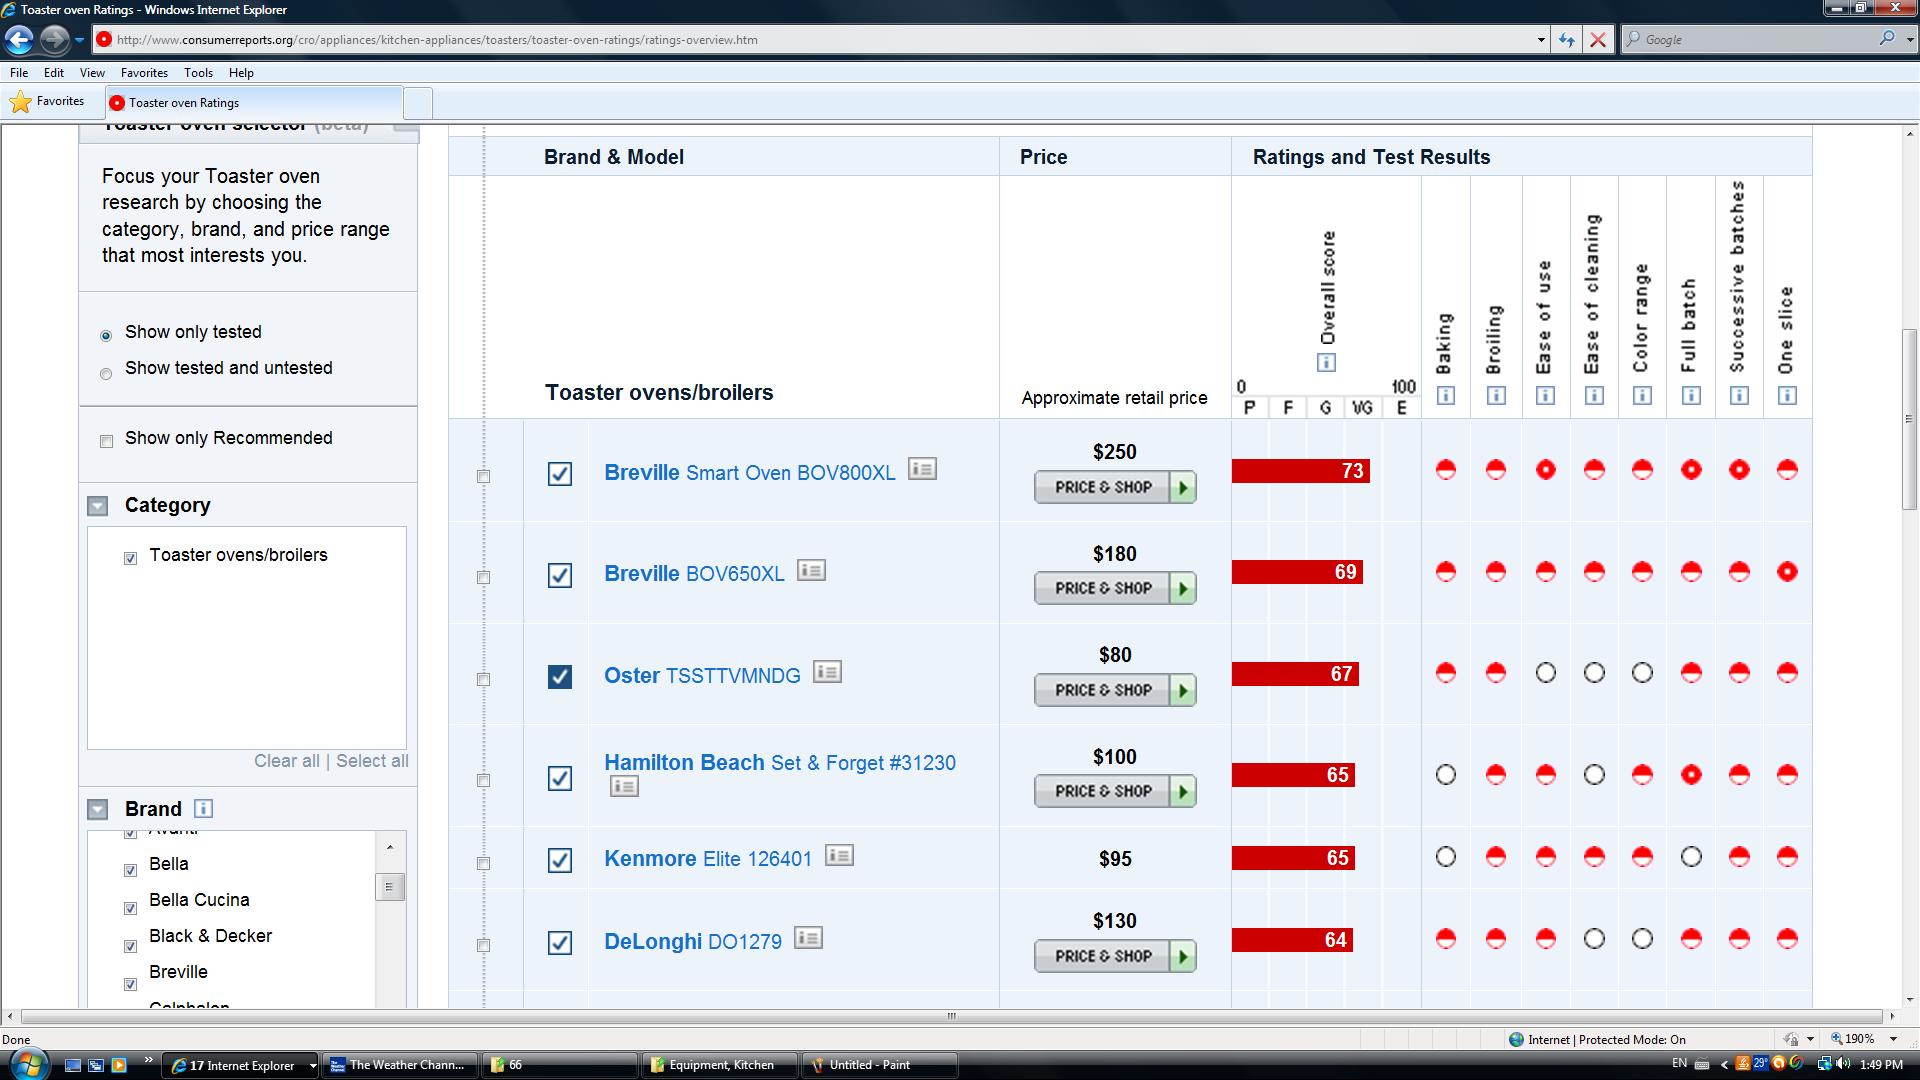Click the browser Forward arrow button
This screenshot has width=1920, height=1080.
(x=54, y=40)
